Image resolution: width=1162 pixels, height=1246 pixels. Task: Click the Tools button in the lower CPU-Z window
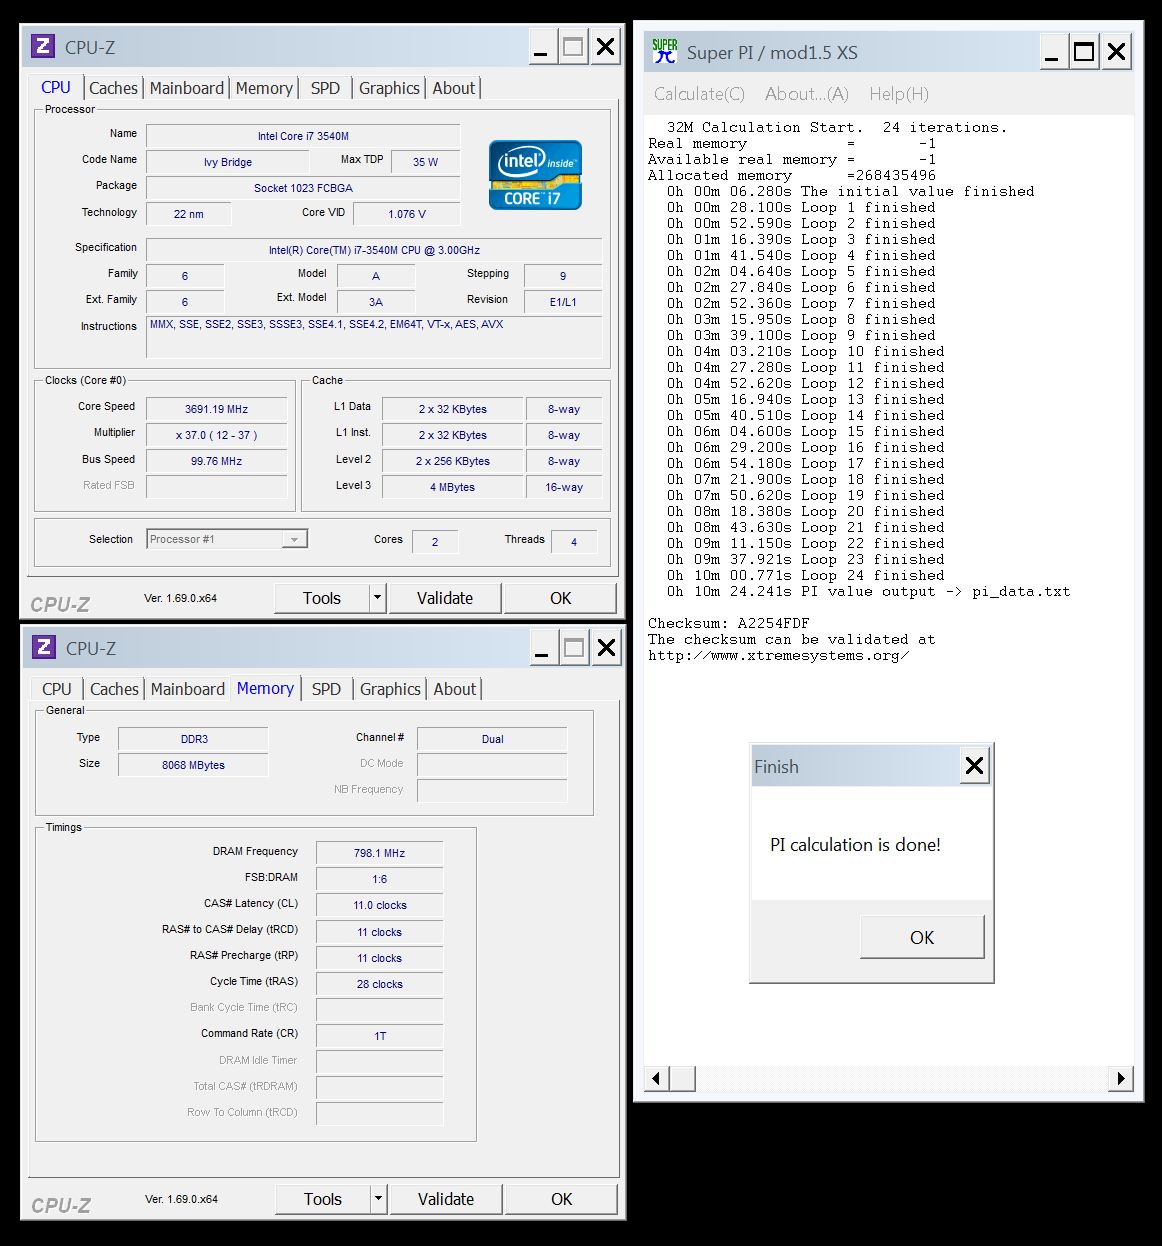click(323, 1199)
